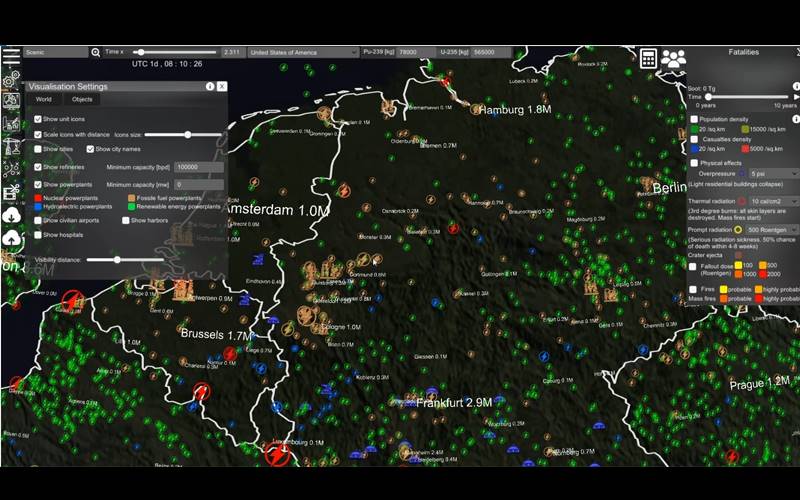The height and width of the screenshot is (500, 800).
Task: Click the cloud upload sidebar icon
Action: [12, 239]
